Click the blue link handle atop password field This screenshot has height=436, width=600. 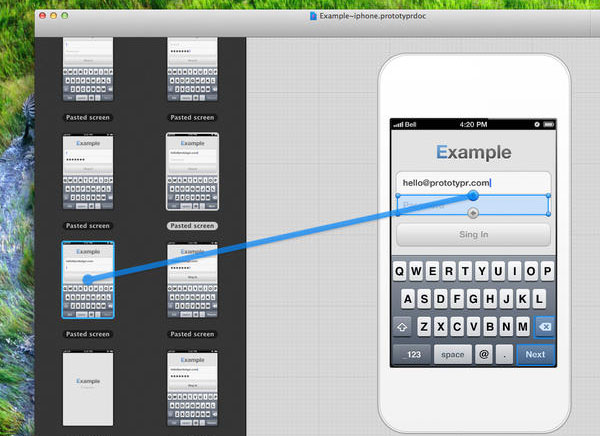click(x=473, y=196)
